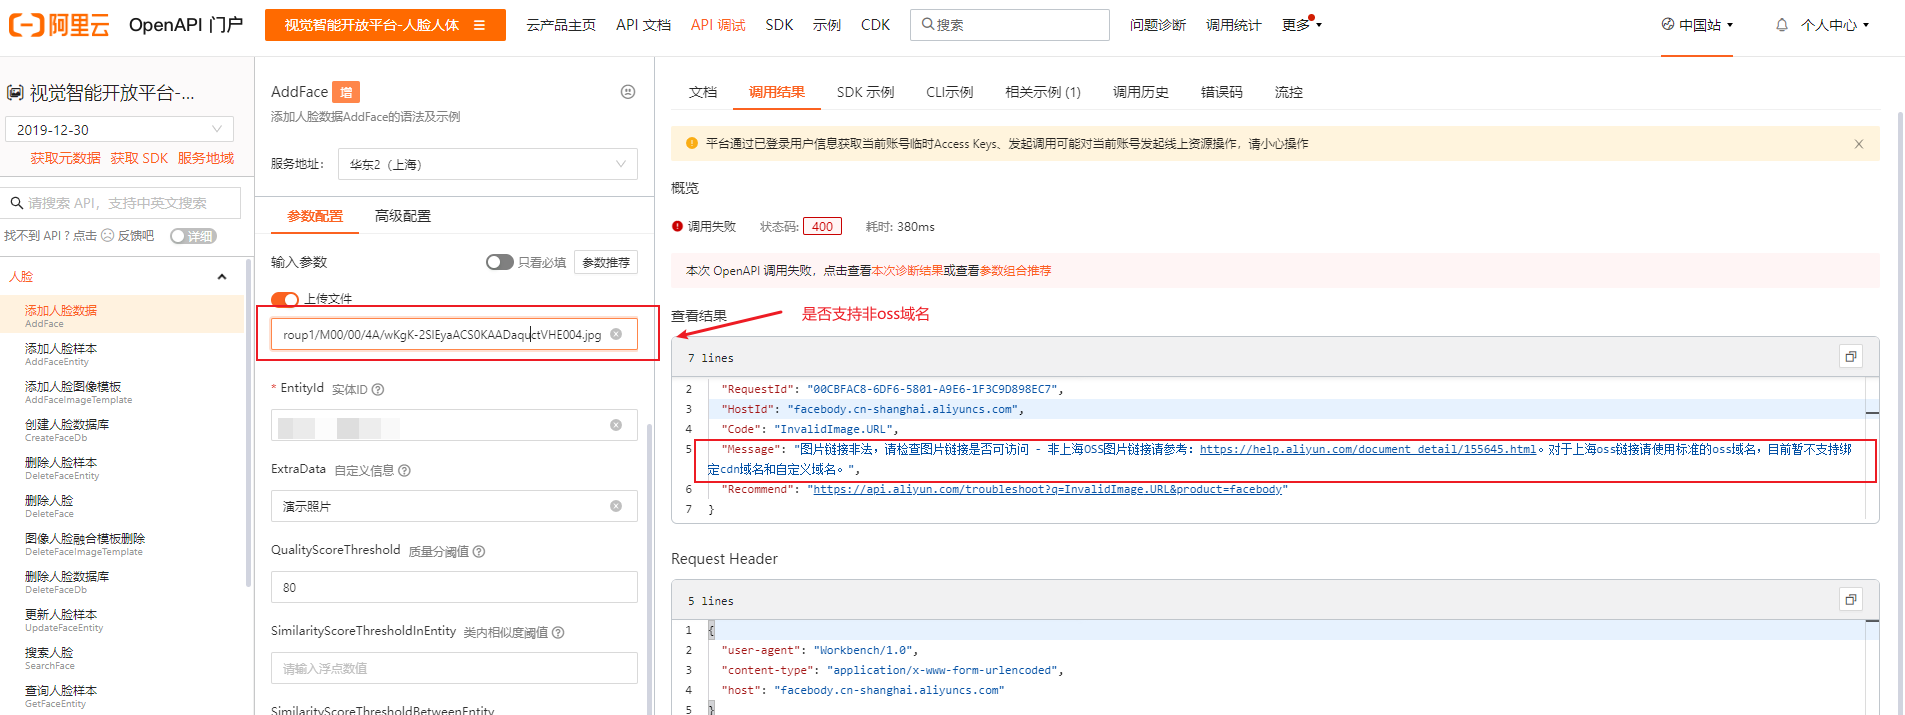Switch to the SDK 示例 tab
The image size is (1905, 715).
[x=865, y=92]
